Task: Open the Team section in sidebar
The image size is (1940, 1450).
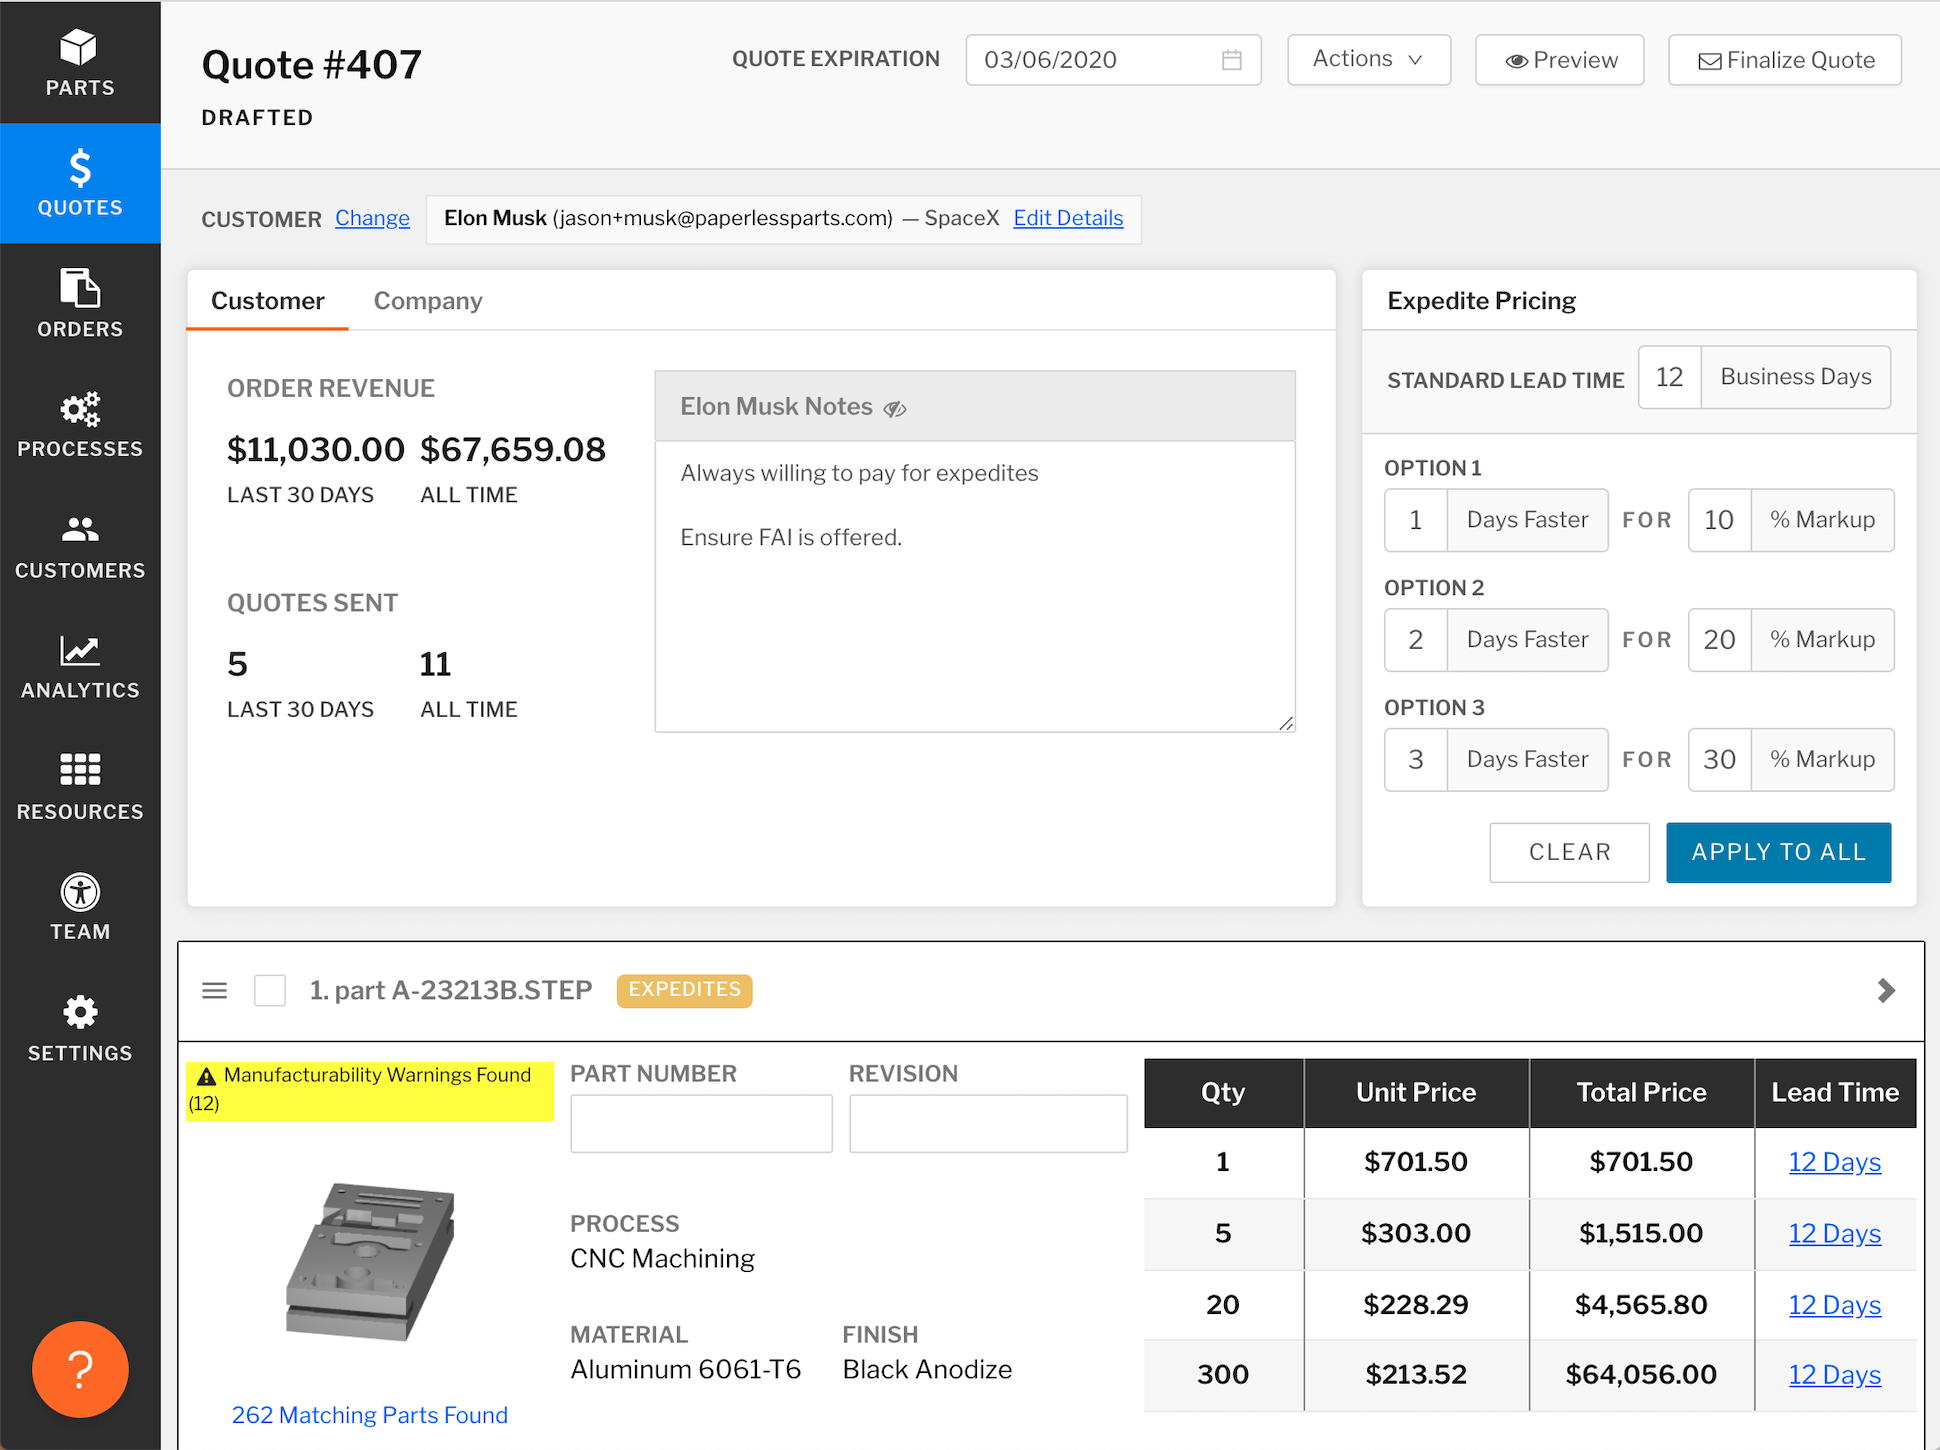Action: (79, 905)
